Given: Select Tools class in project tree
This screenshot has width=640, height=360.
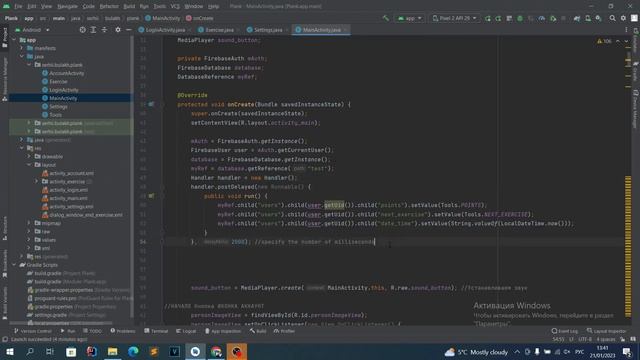Looking at the screenshot, I should (52, 115).
